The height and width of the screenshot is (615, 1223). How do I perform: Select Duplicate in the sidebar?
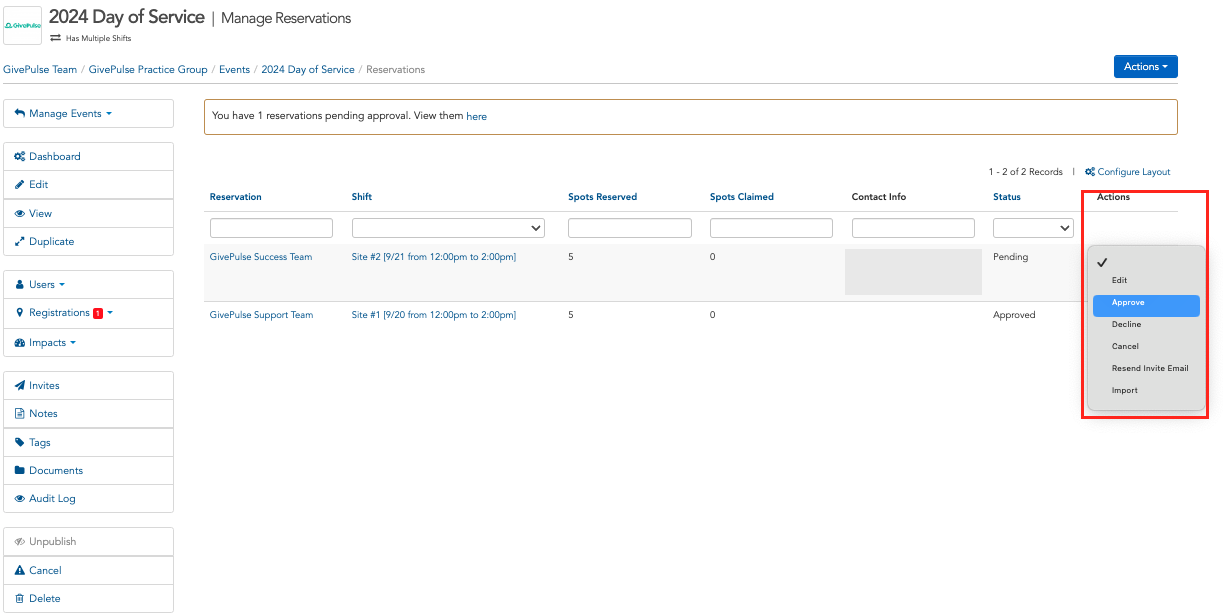pos(88,241)
